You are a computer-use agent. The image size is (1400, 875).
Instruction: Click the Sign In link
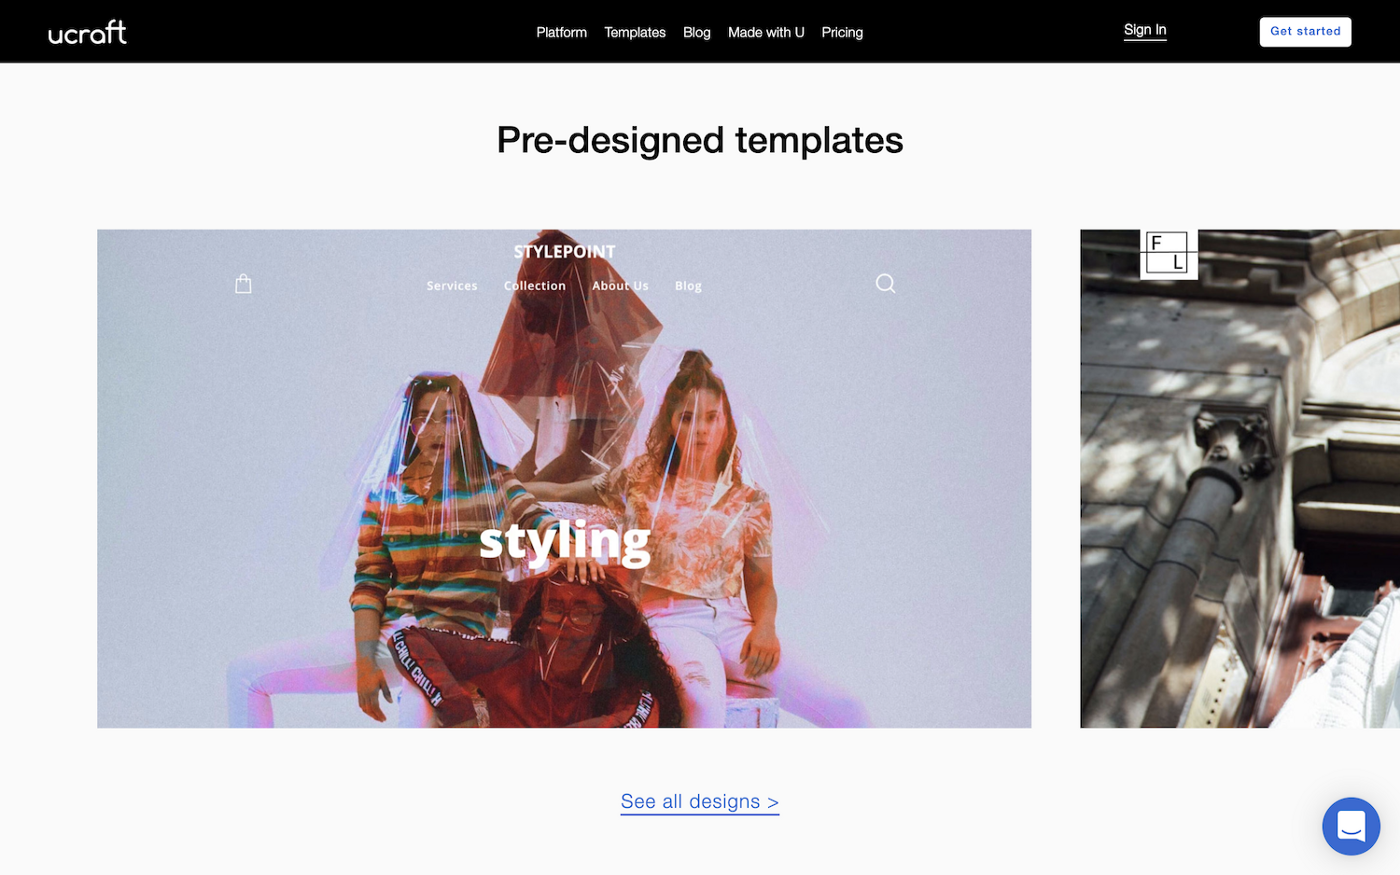point(1145,30)
